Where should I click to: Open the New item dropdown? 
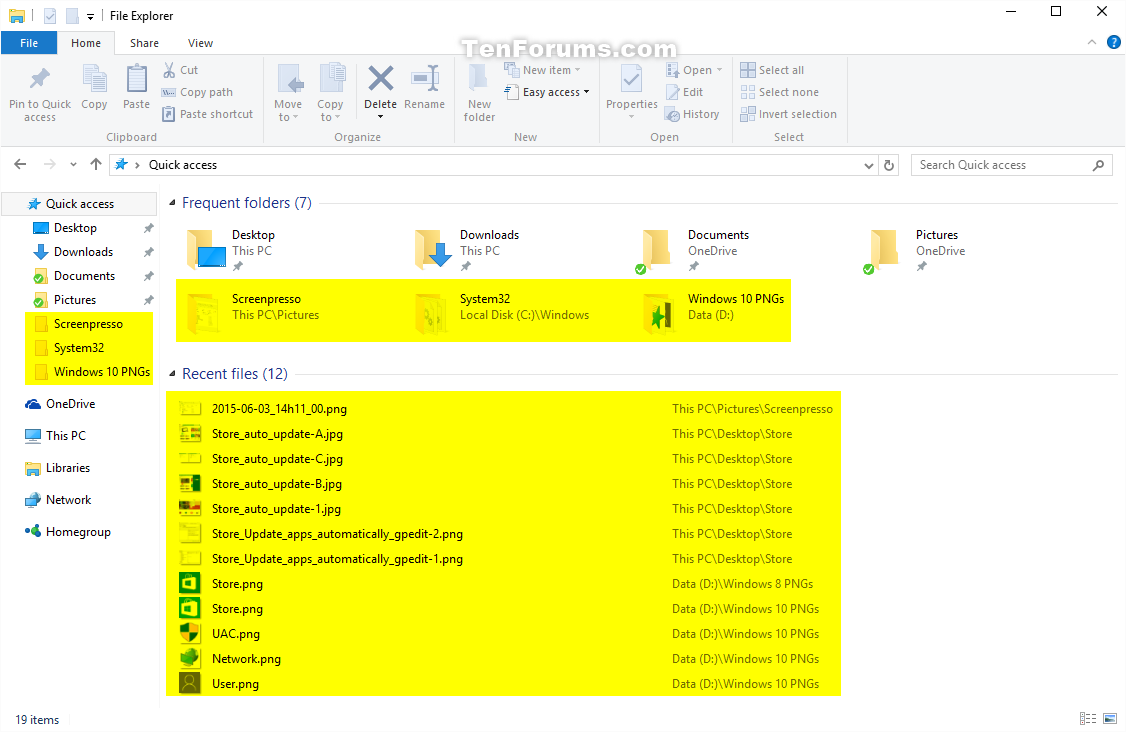(543, 70)
